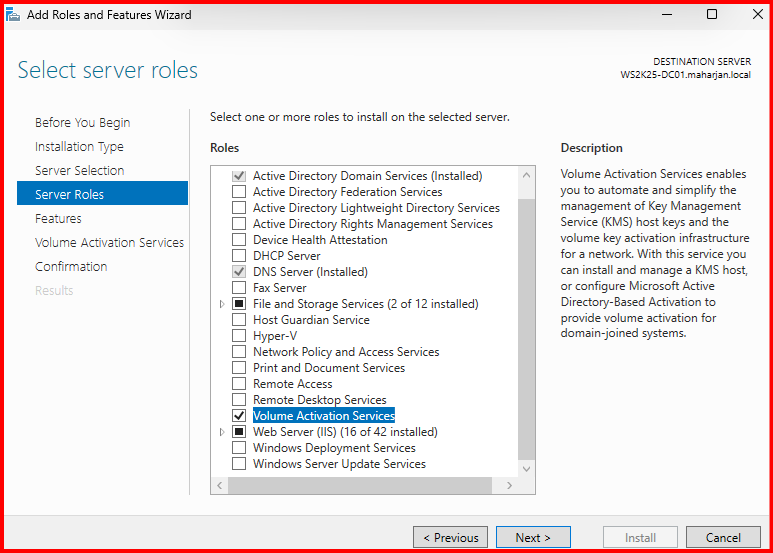Enable the DHCP Server role checkbox
The height and width of the screenshot is (553, 773).
point(239,256)
